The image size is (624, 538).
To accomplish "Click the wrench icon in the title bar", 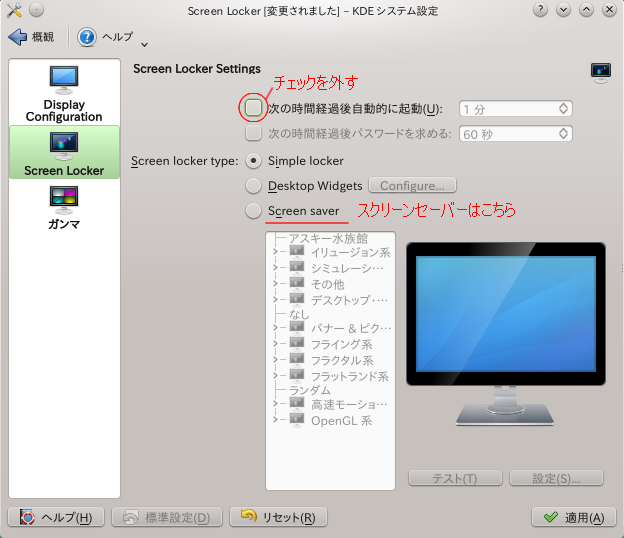I will coord(13,10).
